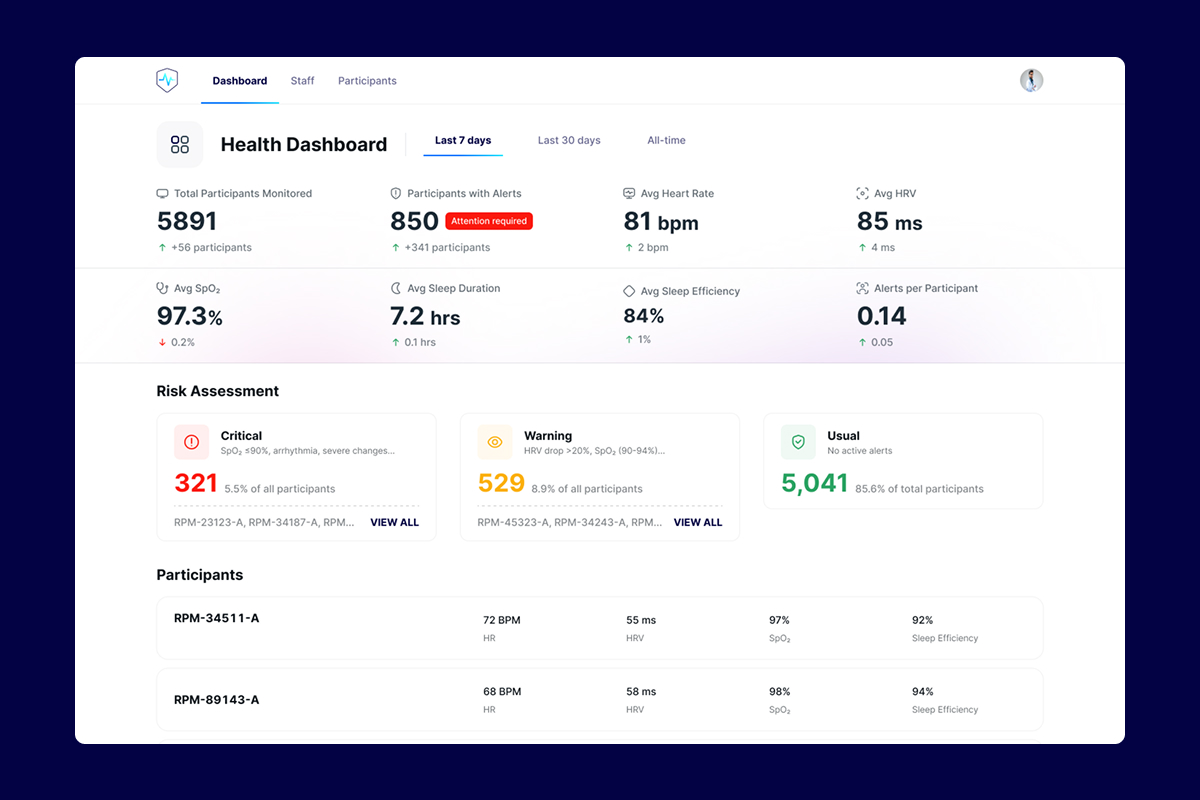Click the Avg Heart Rate icon
This screenshot has height=800, width=1200.
pyautogui.click(x=629, y=193)
